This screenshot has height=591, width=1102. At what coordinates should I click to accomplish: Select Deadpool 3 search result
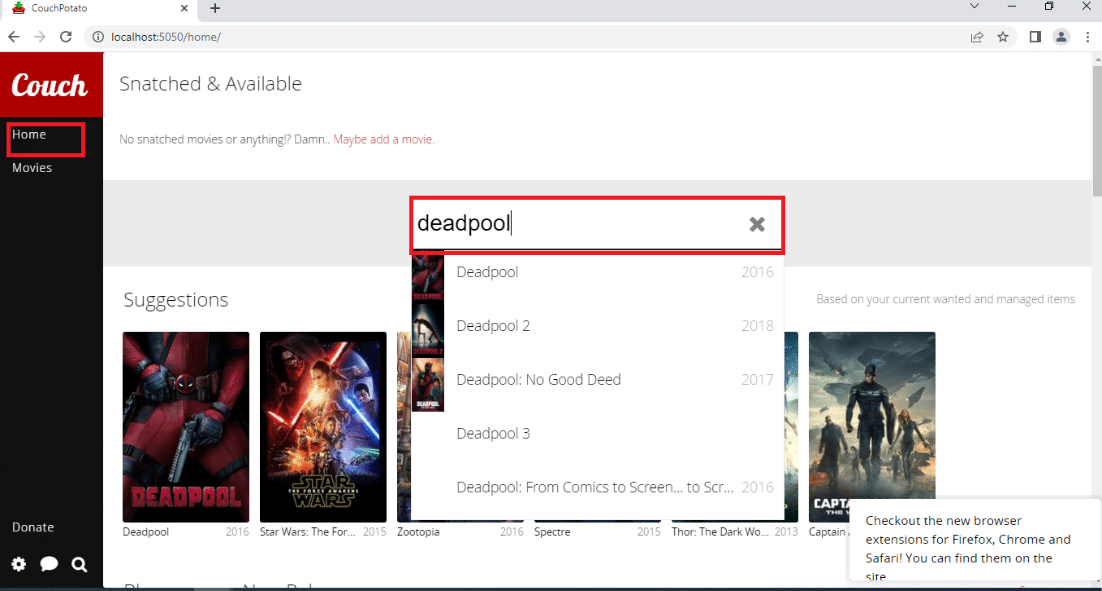[597, 434]
